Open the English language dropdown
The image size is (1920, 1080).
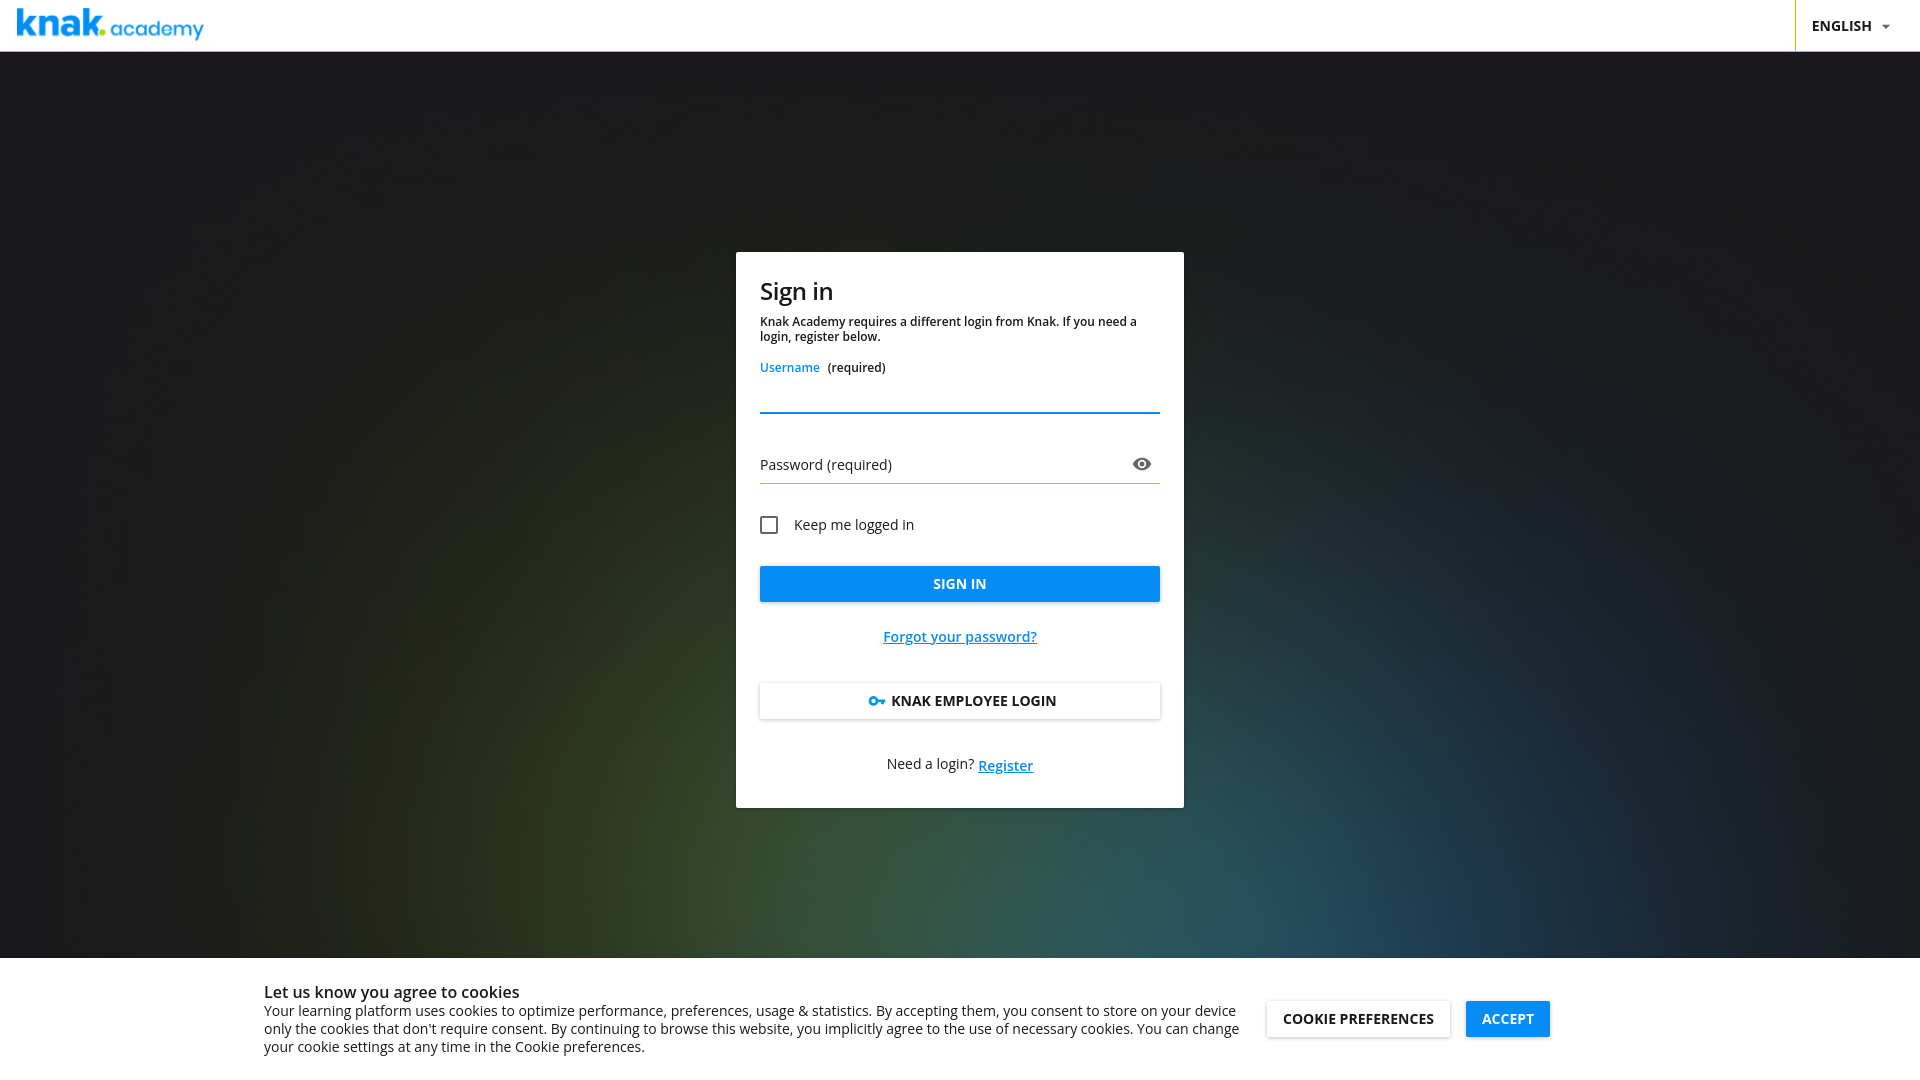coord(1850,26)
